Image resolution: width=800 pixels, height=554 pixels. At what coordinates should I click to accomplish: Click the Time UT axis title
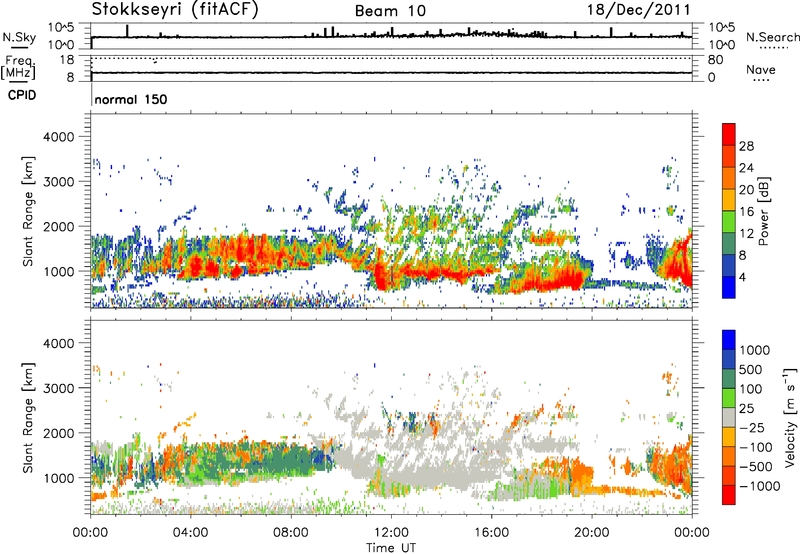coord(391,548)
